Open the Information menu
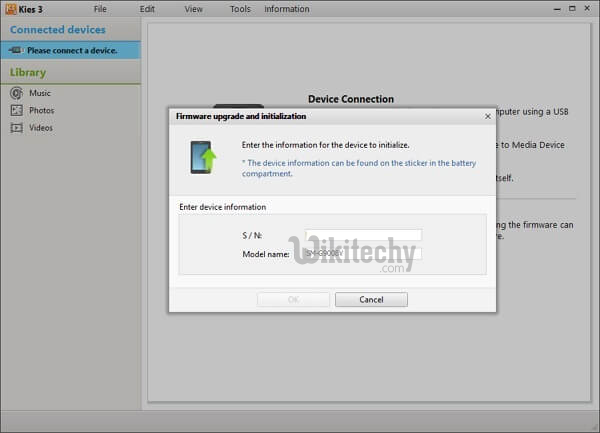Image resolution: width=600 pixels, height=433 pixels. click(x=286, y=9)
